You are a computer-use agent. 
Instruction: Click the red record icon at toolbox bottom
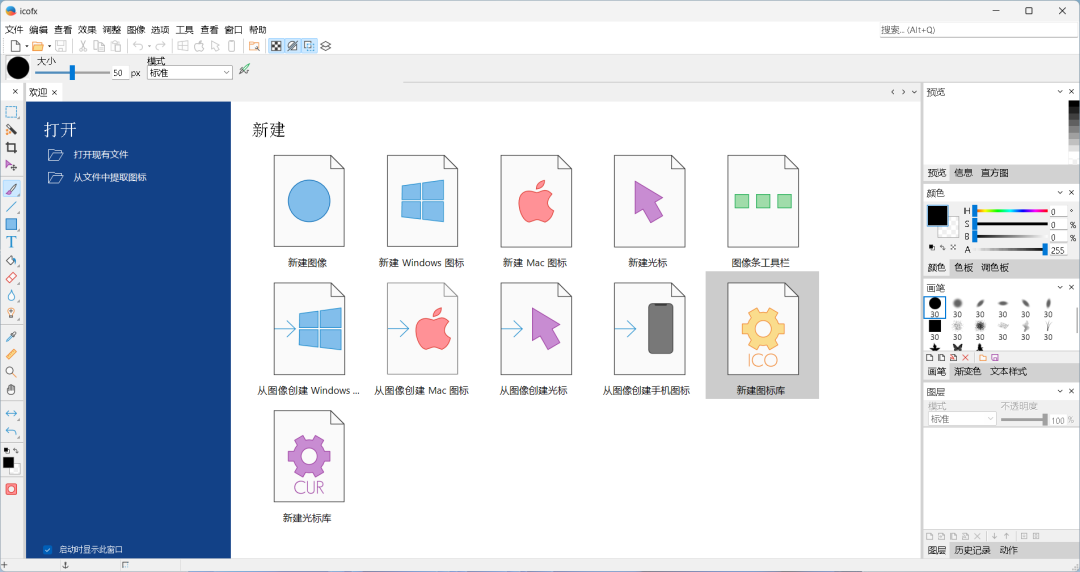click(11, 489)
